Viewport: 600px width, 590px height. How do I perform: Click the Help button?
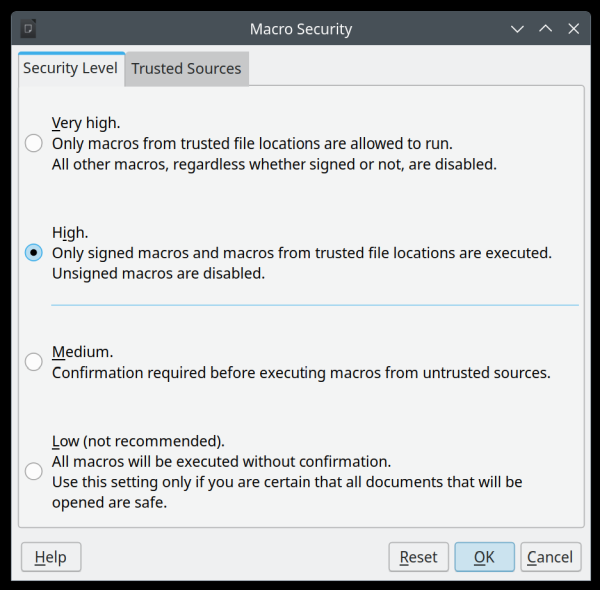(51, 557)
